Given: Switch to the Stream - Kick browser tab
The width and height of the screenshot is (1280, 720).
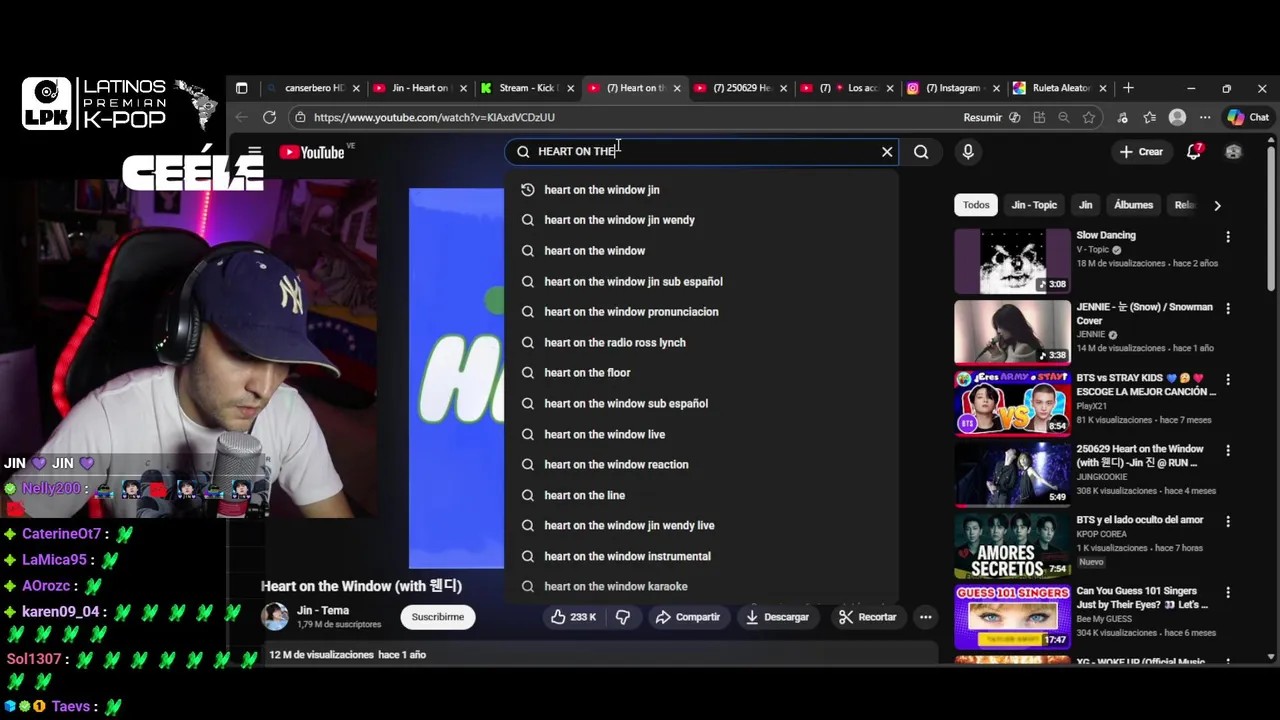Looking at the screenshot, I should tap(525, 88).
